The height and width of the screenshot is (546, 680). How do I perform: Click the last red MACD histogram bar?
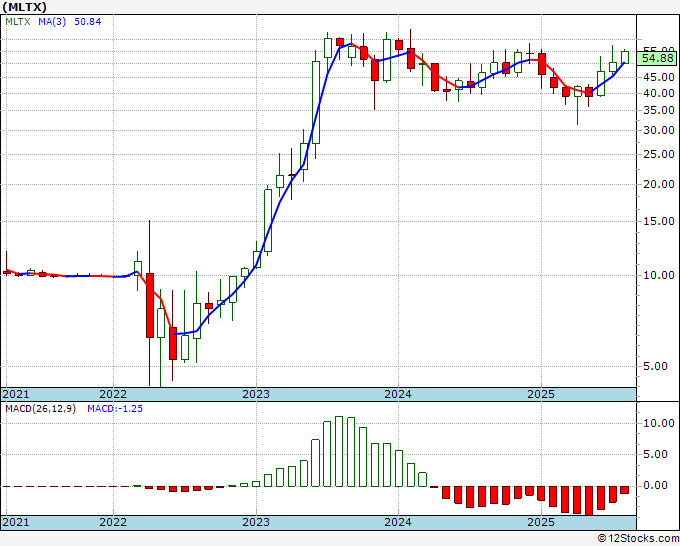point(624,490)
